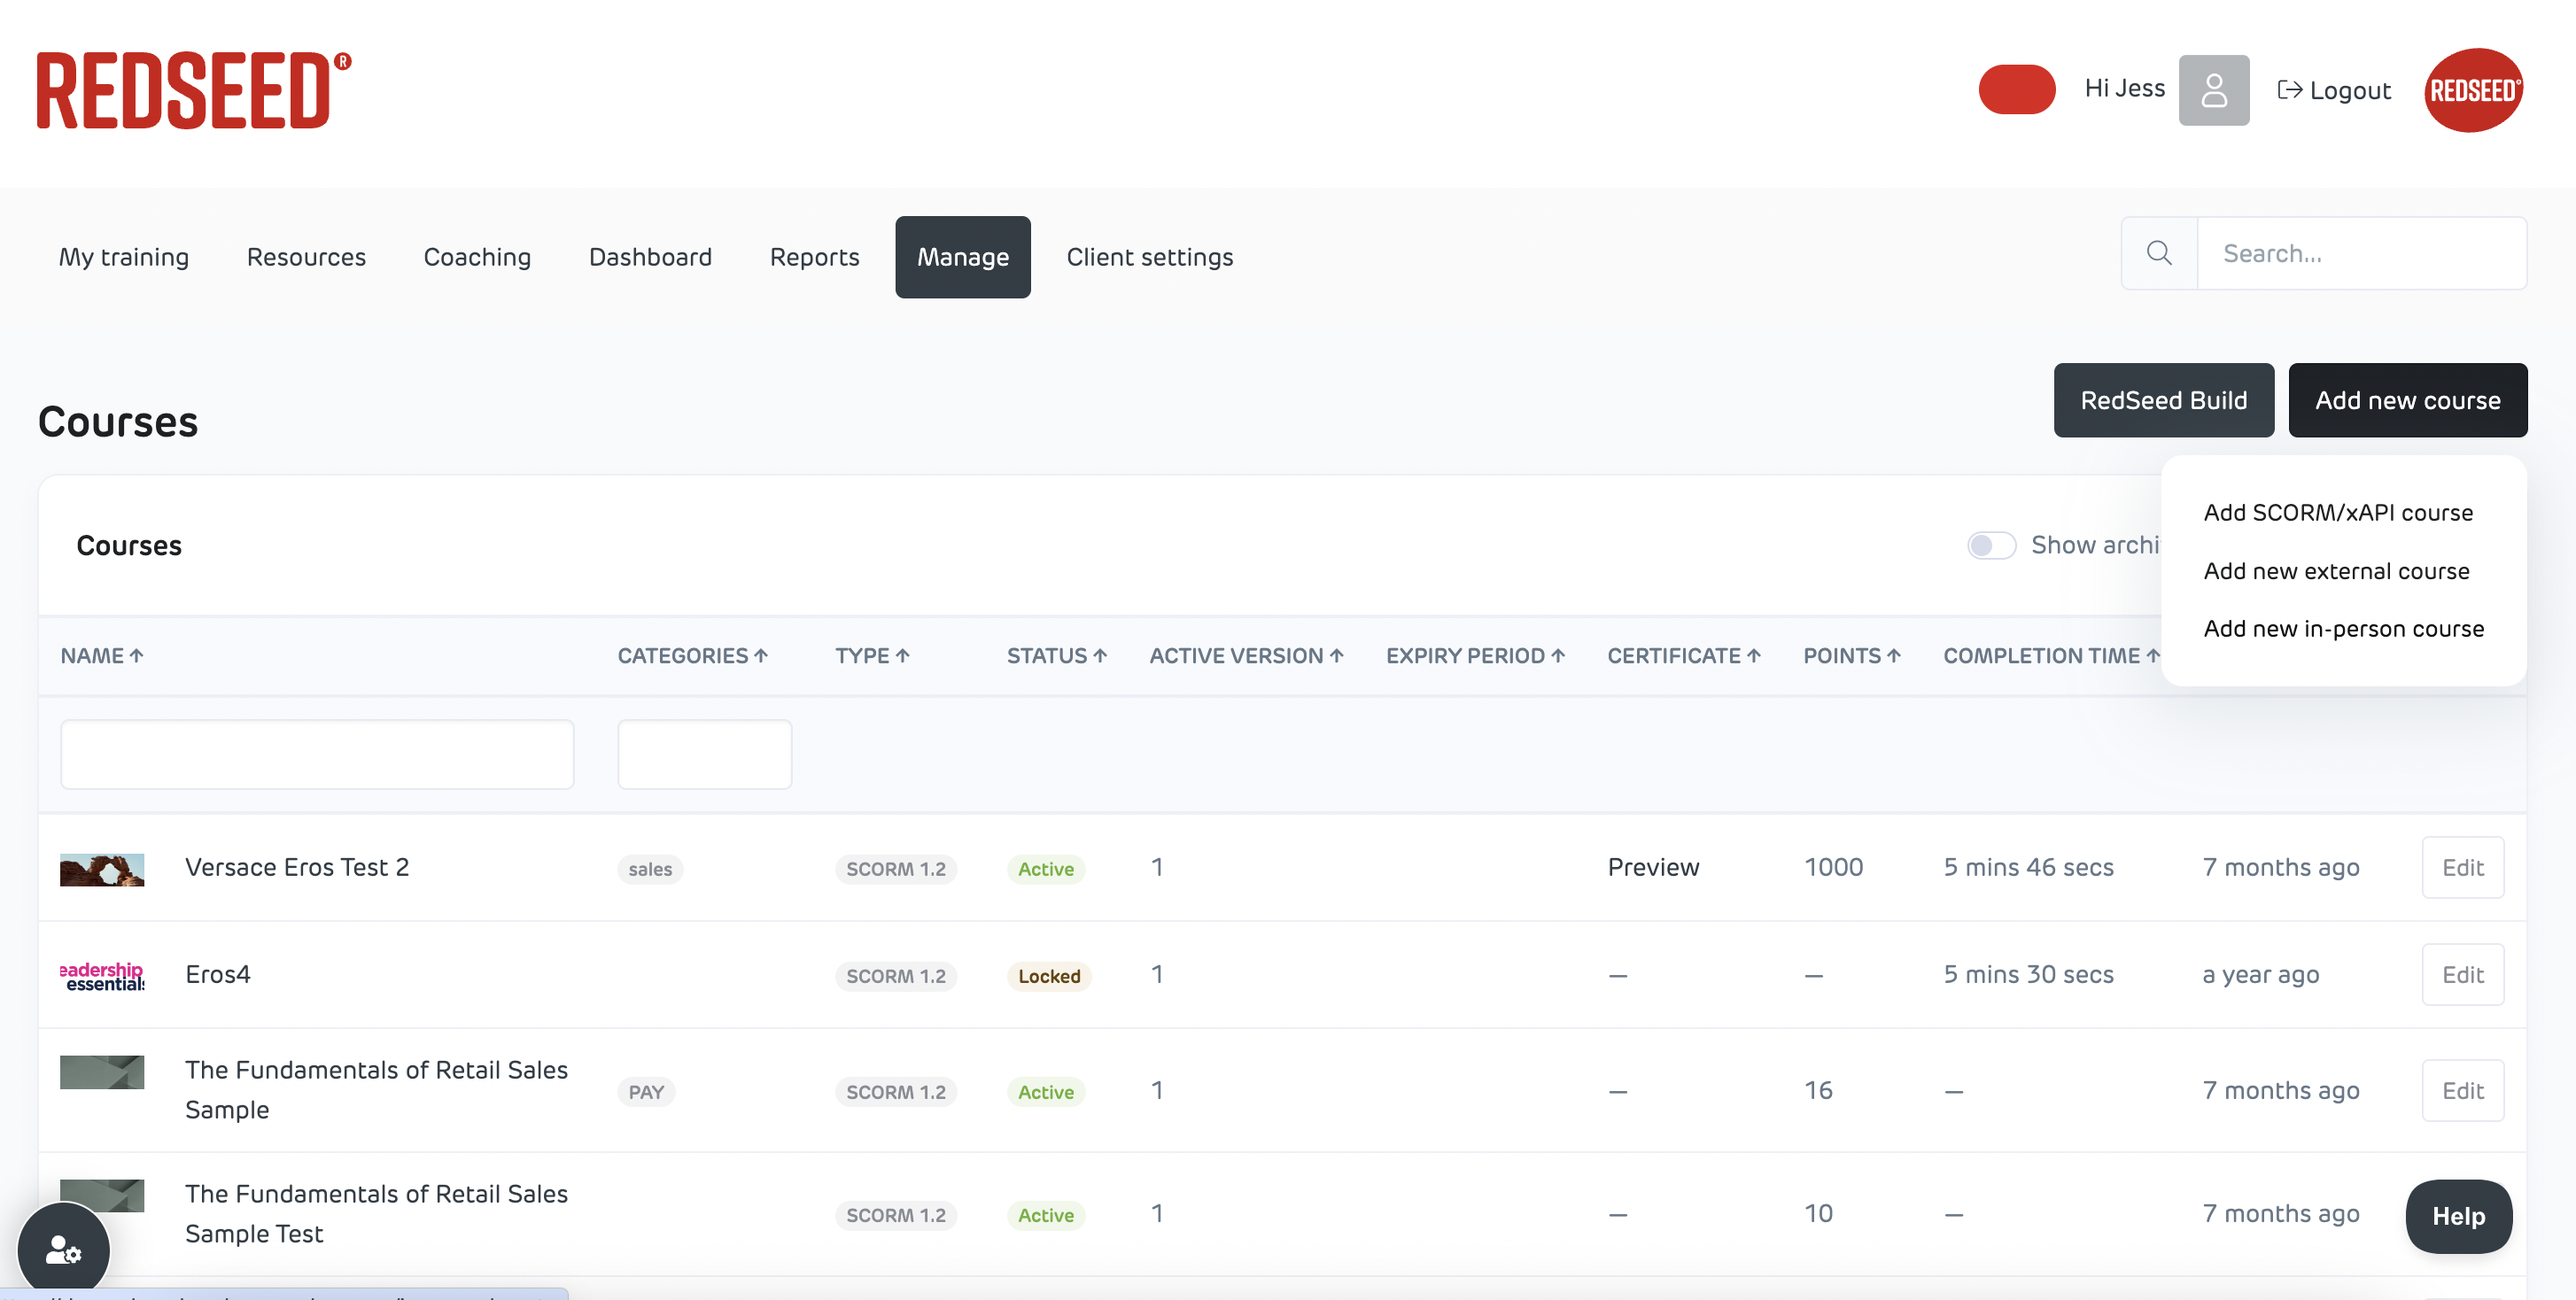Image resolution: width=2576 pixels, height=1300 pixels.
Task: Select Add SCORM/xAPI course option
Action: click(2337, 512)
